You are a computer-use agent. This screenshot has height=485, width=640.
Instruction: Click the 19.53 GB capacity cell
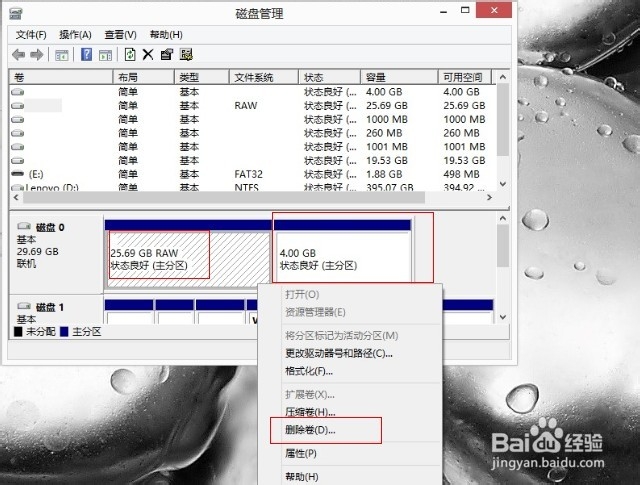(x=387, y=160)
